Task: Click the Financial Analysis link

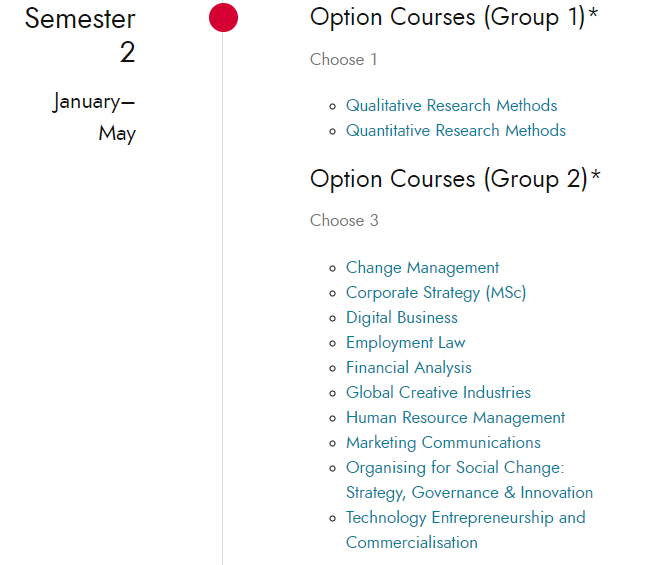Action: [409, 367]
